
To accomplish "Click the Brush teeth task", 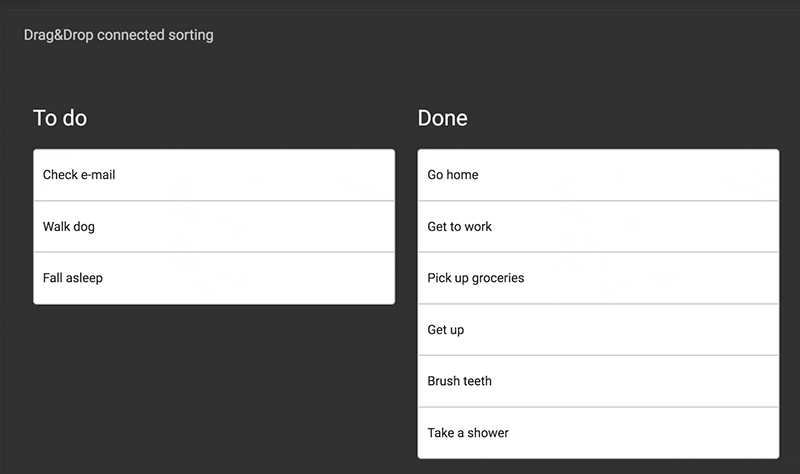I will (x=598, y=381).
